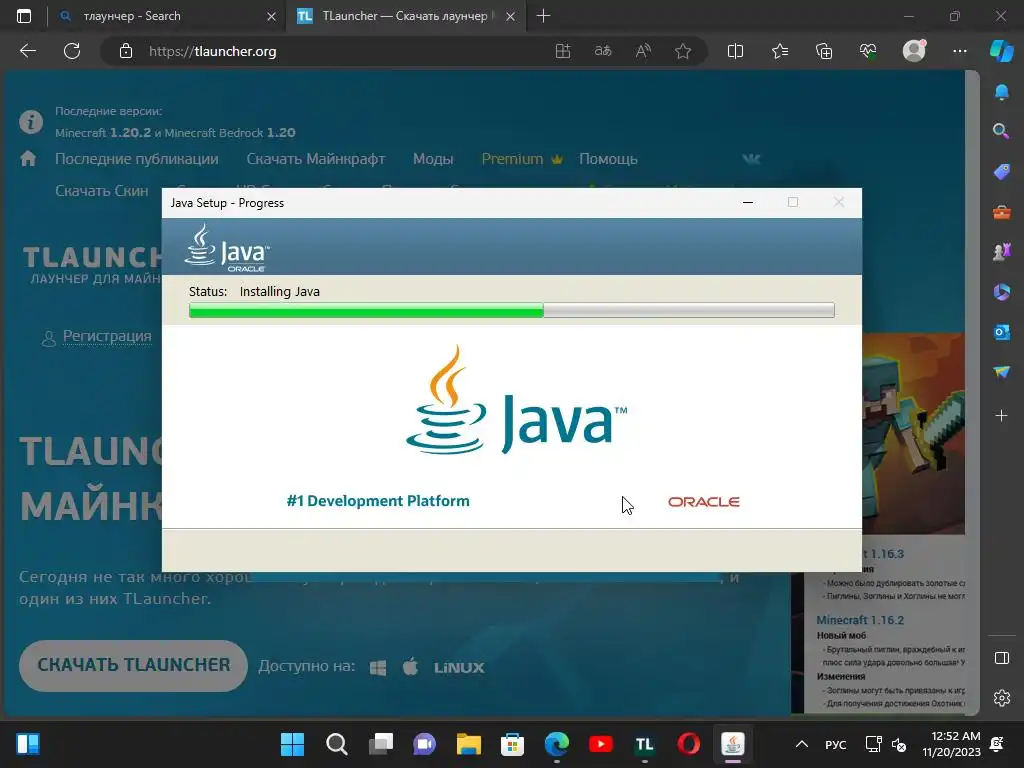Open Помощь menu item
Screen dimensions: 1024x768
pos(608,159)
